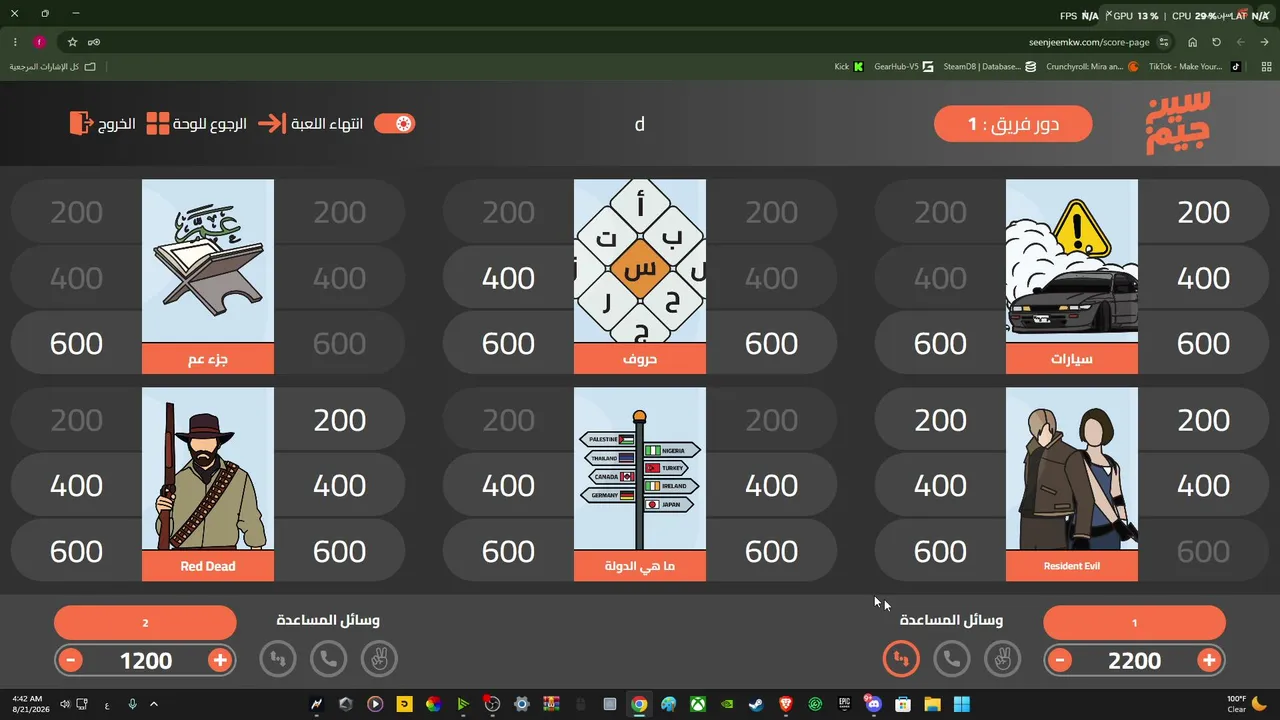Image resolution: width=1280 pixels, height=720 pixels.
Task: Click the انتهاء اللعبة arrow icon
Action: (271, 124)
